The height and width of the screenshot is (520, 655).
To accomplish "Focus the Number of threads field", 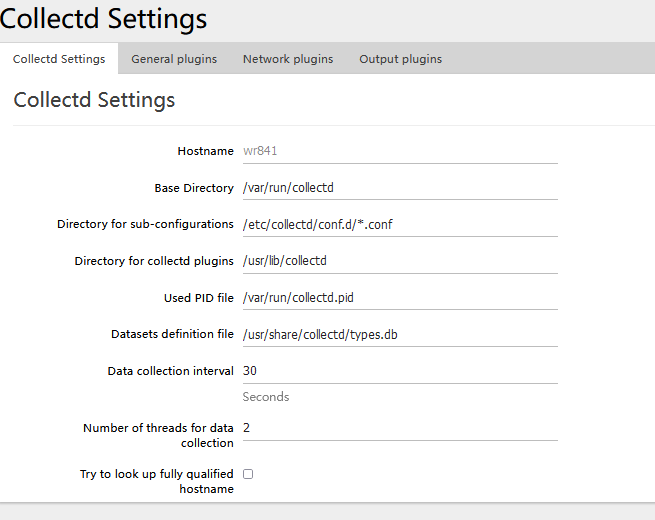I will (400, 428).
